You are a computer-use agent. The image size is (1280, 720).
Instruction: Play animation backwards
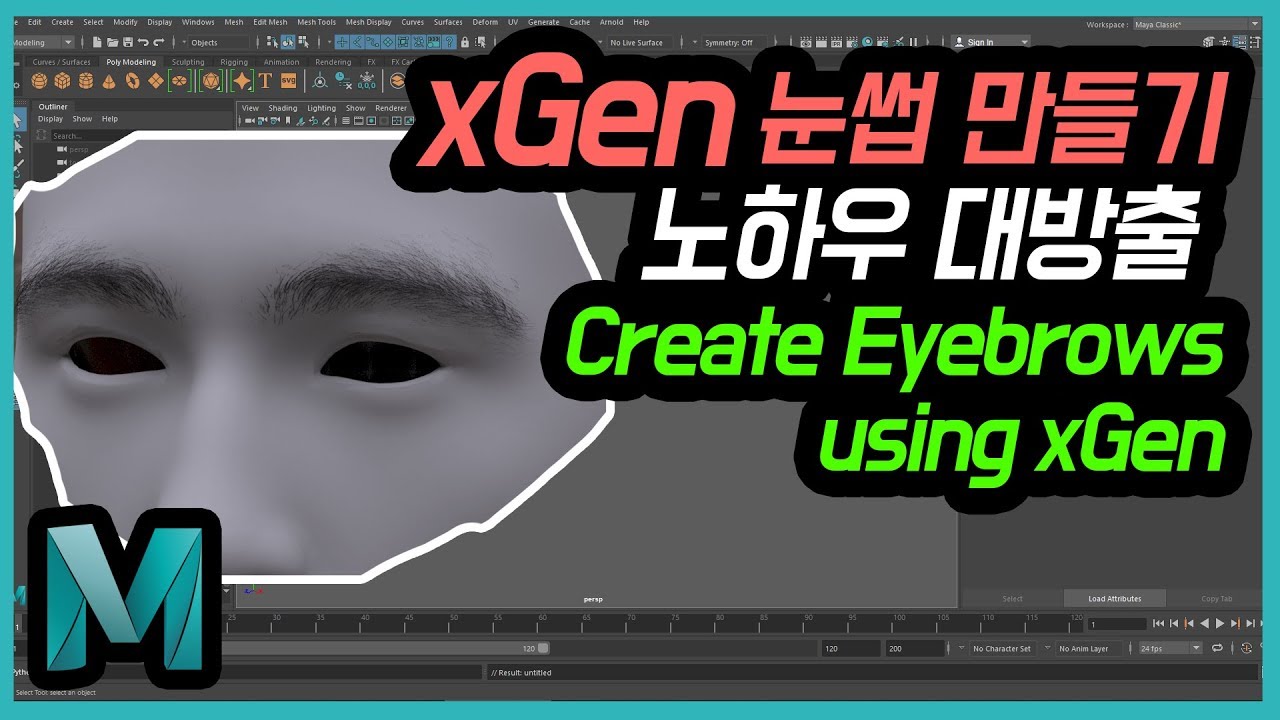click(1204, 623)
